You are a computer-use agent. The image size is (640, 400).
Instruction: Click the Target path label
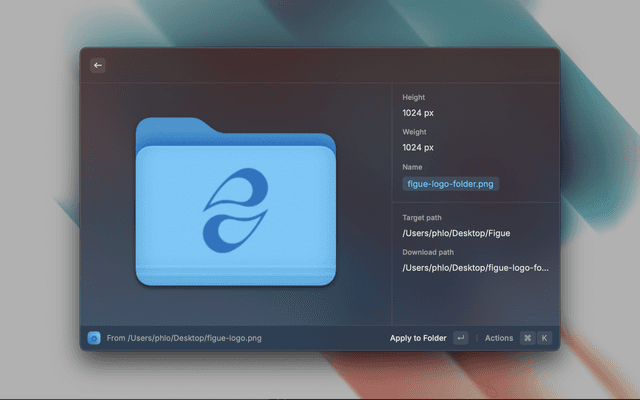(x=422, y=217)
